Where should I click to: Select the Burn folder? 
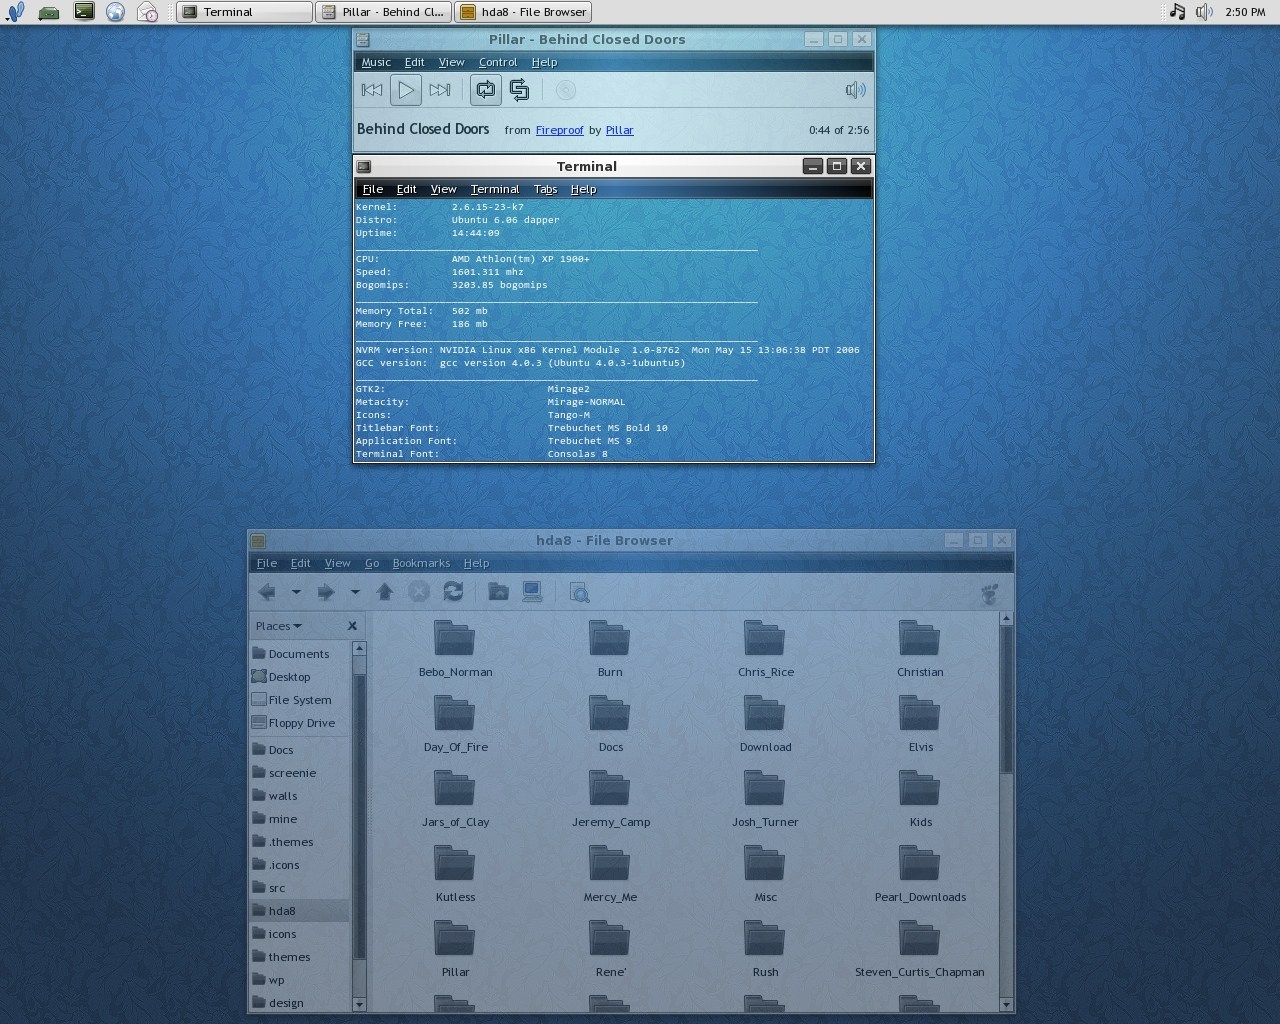pos(610,649)
